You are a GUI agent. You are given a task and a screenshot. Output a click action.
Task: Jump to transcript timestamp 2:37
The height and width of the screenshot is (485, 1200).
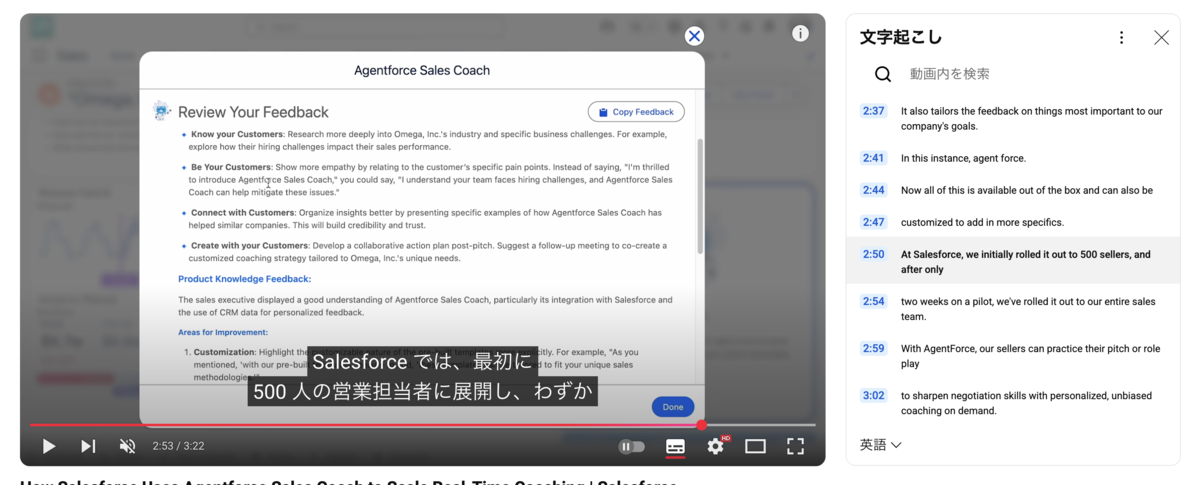(x=873, y=111)
